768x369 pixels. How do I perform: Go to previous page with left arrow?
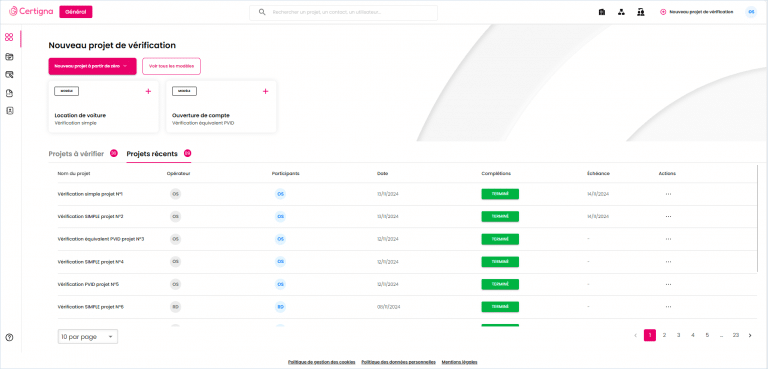pos(635,336)
